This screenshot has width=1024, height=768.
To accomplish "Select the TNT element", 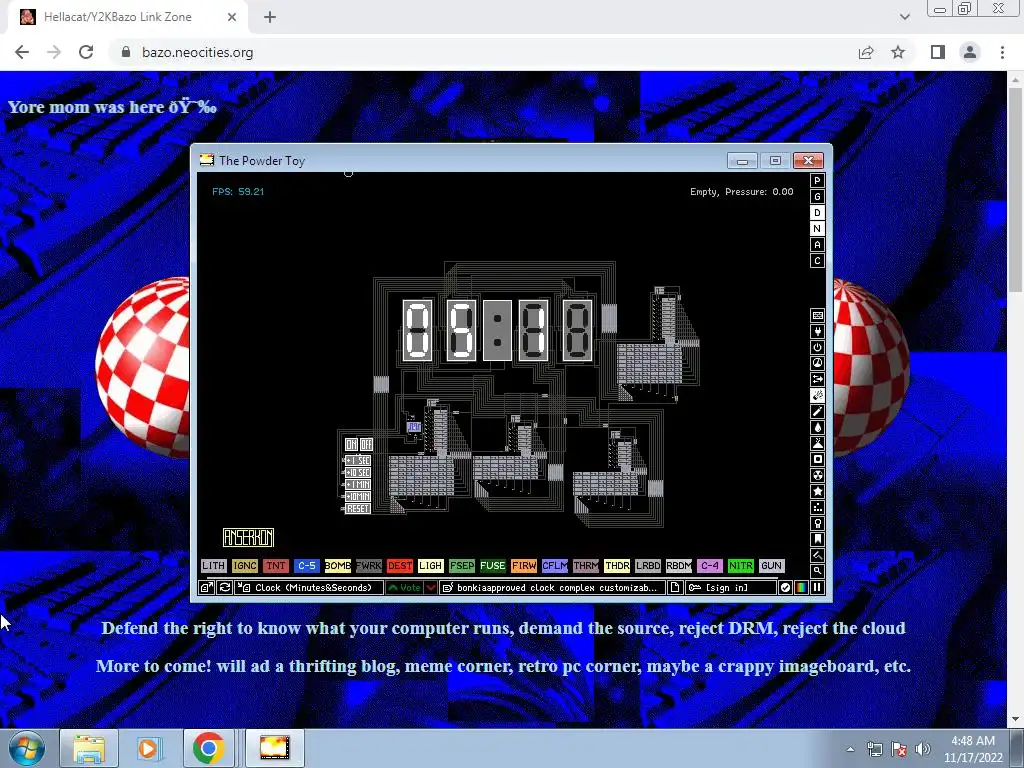I will coord(276,566).
